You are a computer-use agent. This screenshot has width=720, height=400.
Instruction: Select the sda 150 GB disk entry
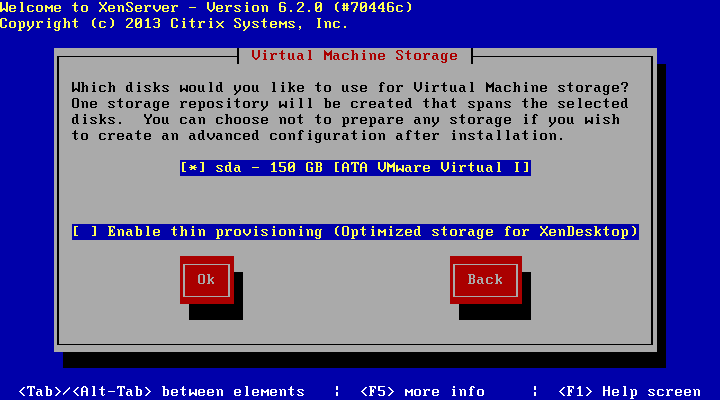(355, 168)
